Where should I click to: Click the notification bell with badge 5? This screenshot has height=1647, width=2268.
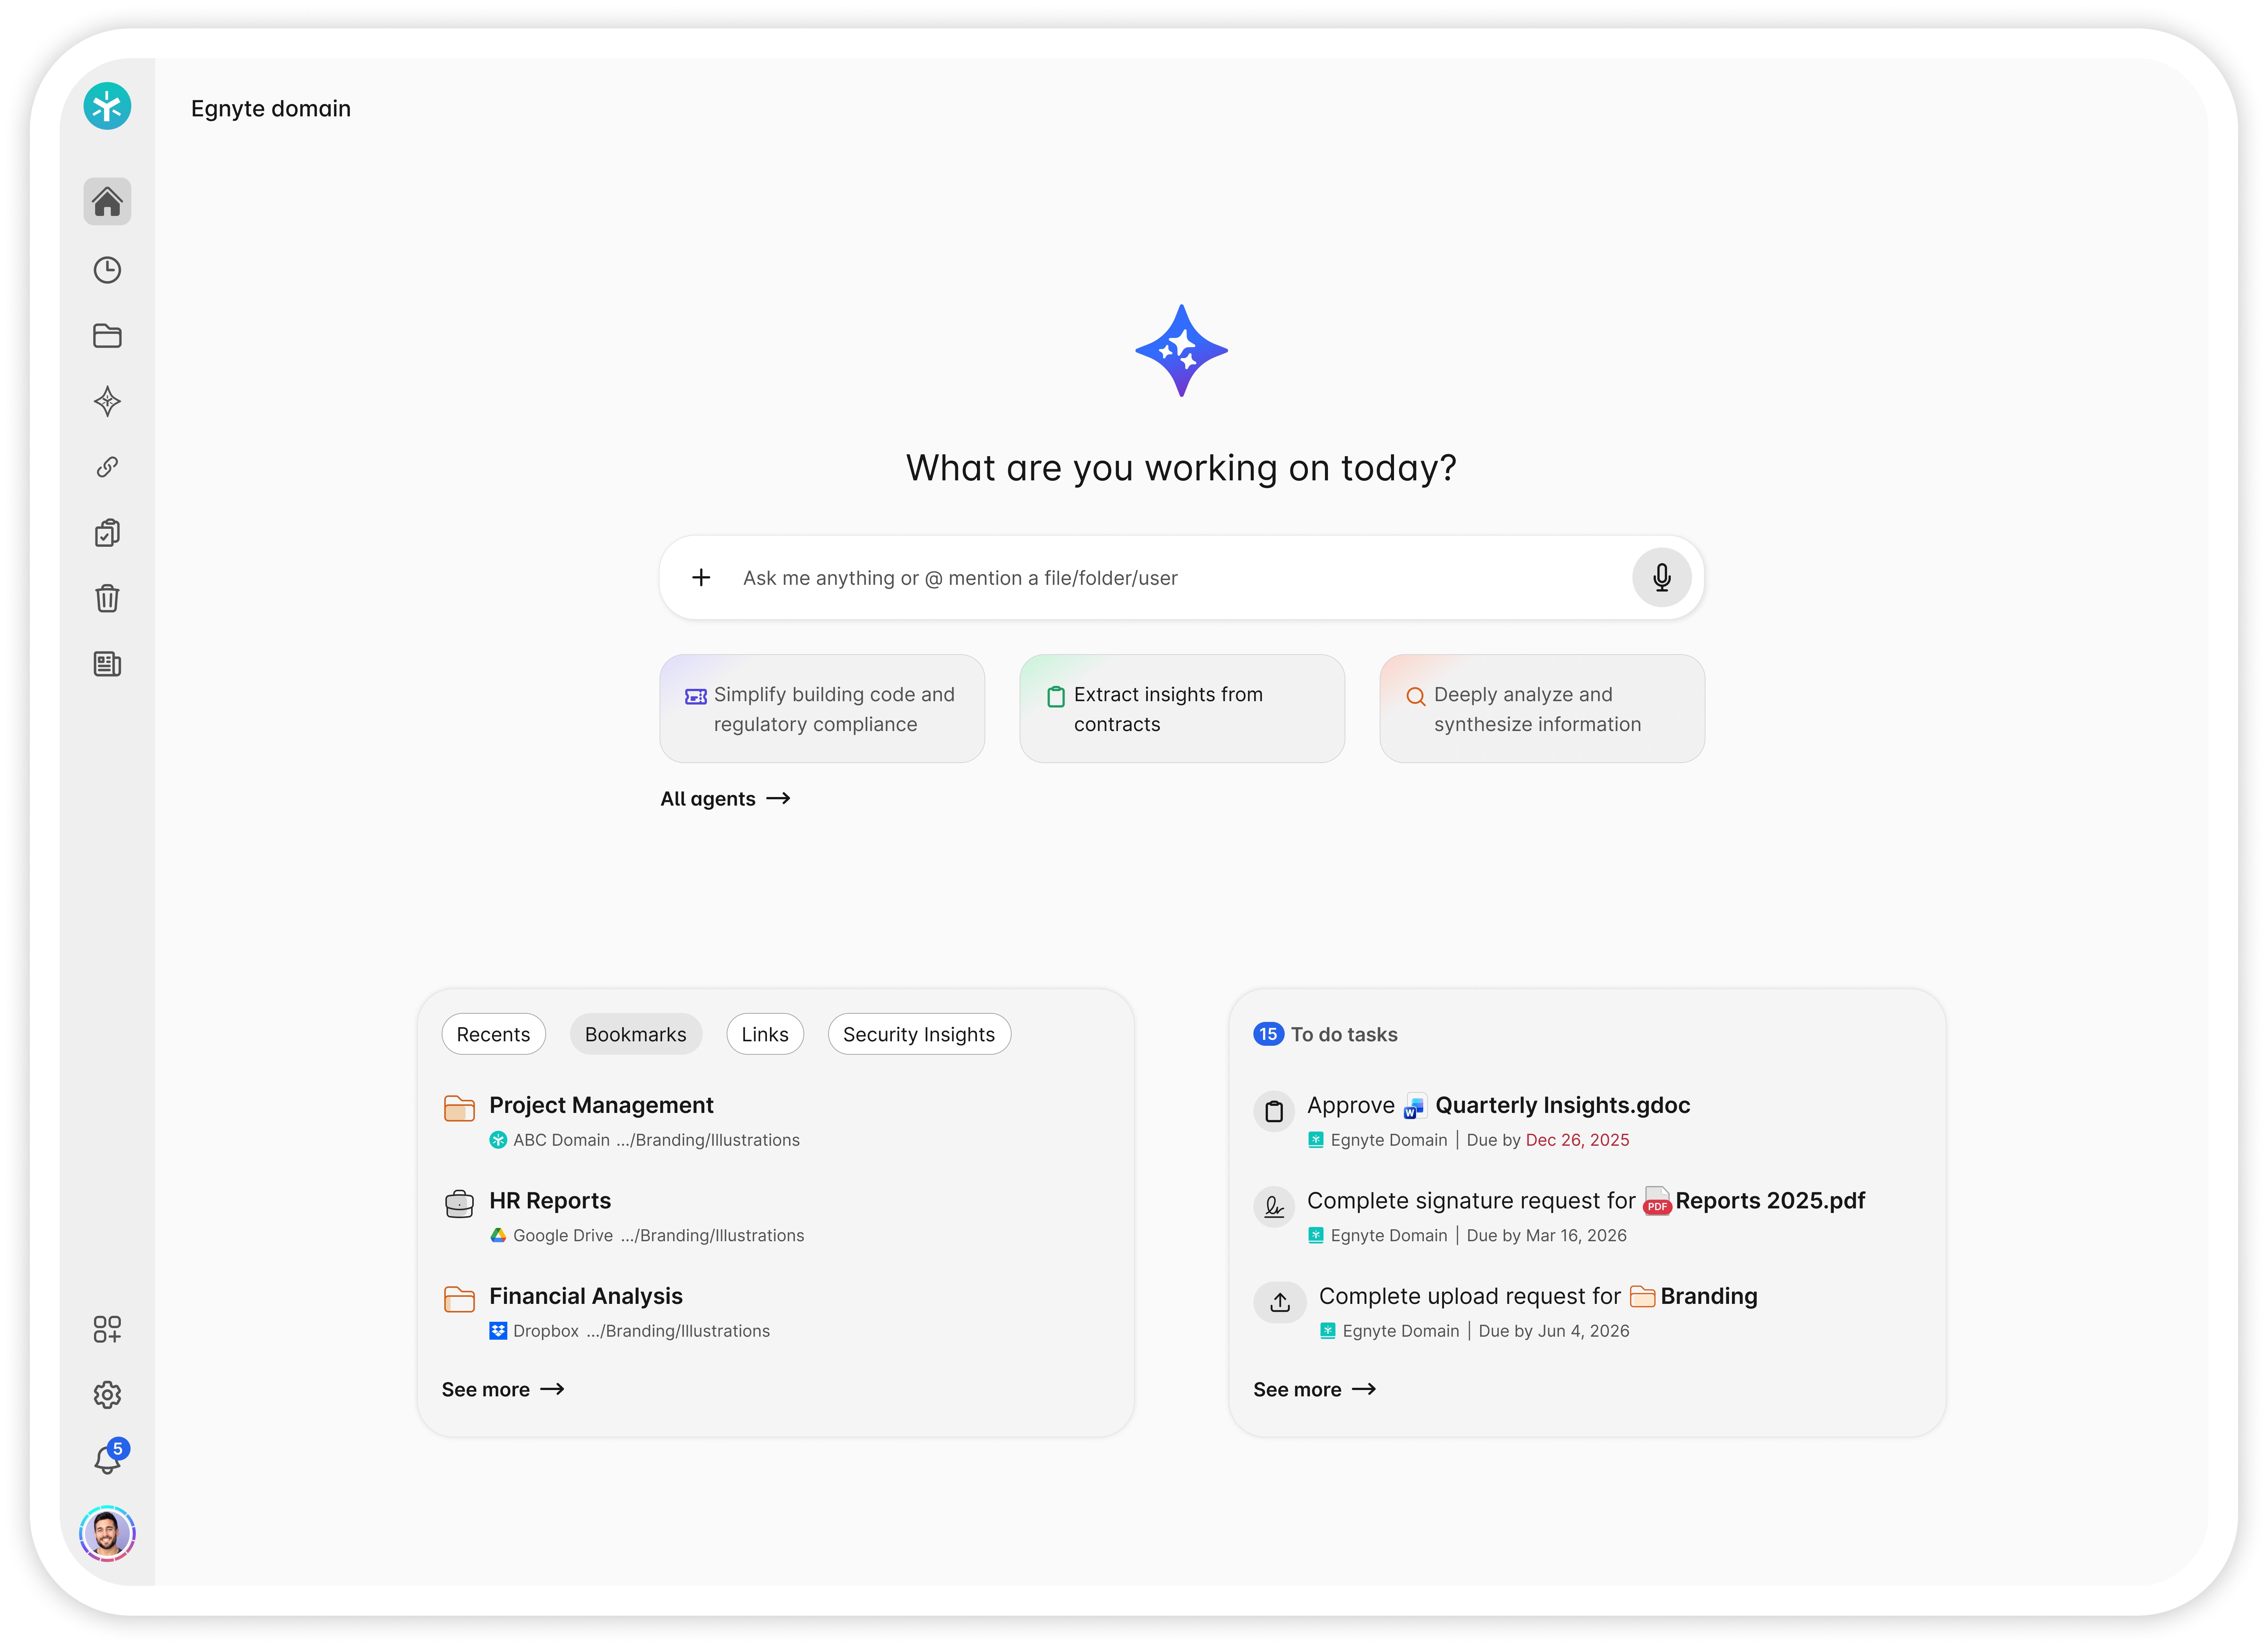(x=107, y=1459)
